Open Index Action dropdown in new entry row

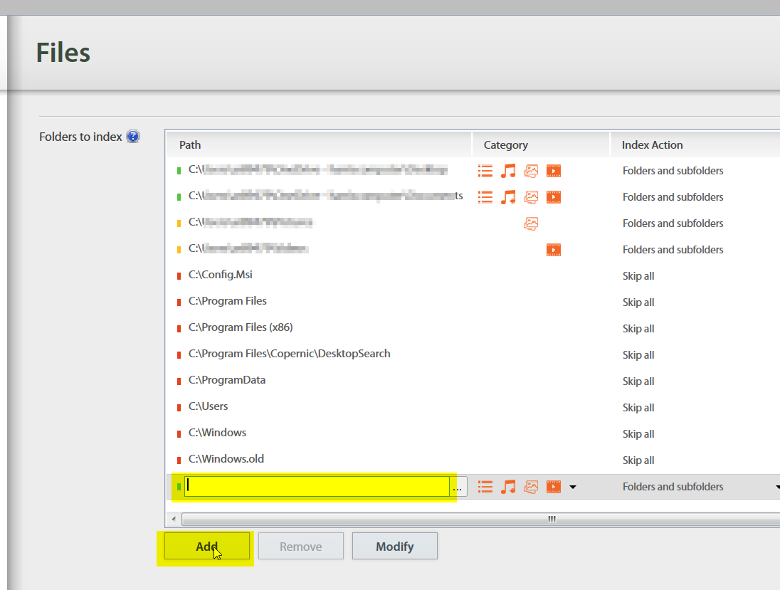pos(776,487)
